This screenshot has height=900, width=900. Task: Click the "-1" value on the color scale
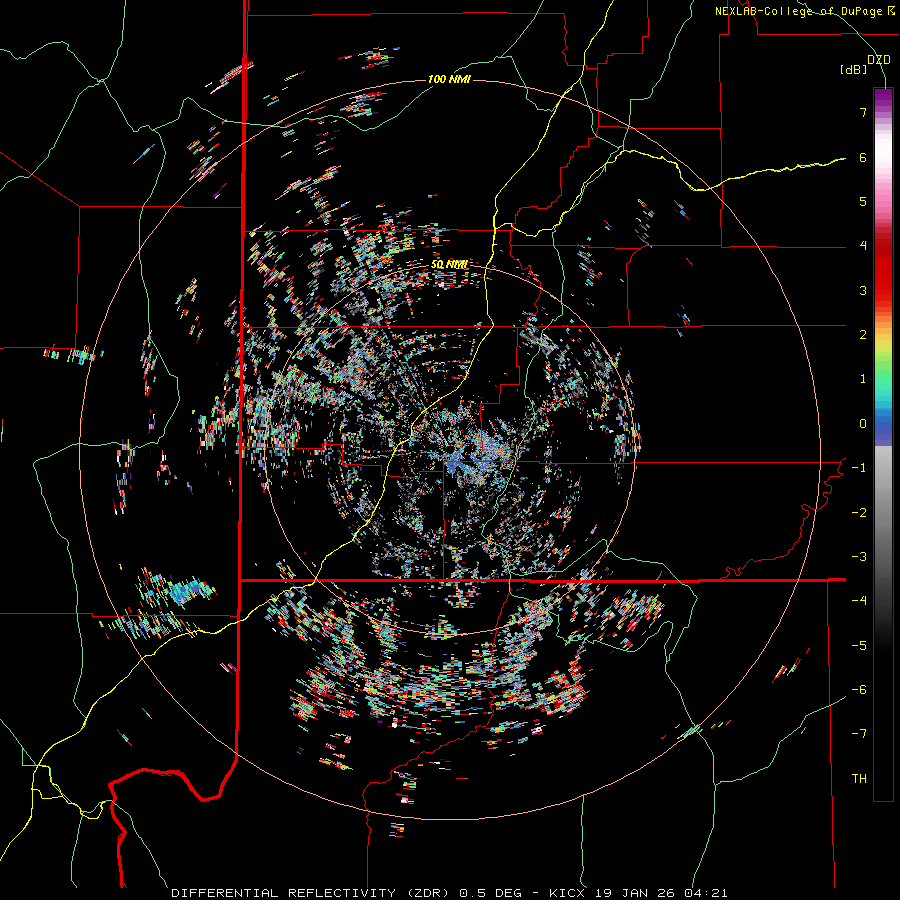(859, 468)
